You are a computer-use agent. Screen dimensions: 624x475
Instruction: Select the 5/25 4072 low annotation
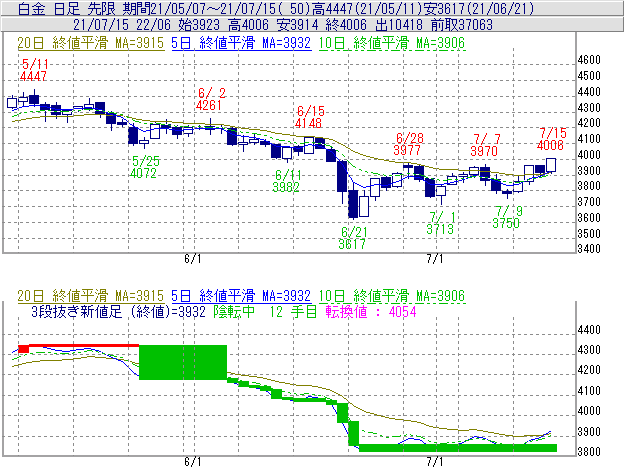pos(145,167)
